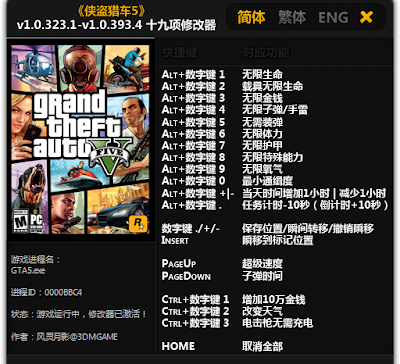Switch language to 繁体
The height and width of the screenshot is (364, 400).
[x=292, y=17]
